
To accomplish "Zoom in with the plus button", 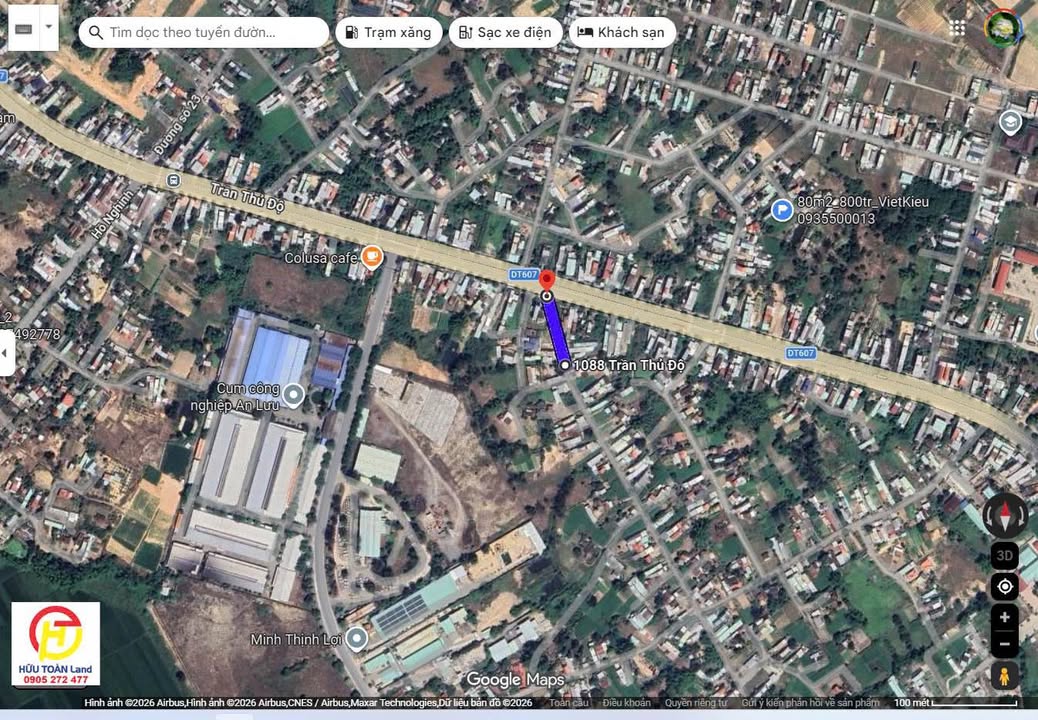I will (1004, 618).
